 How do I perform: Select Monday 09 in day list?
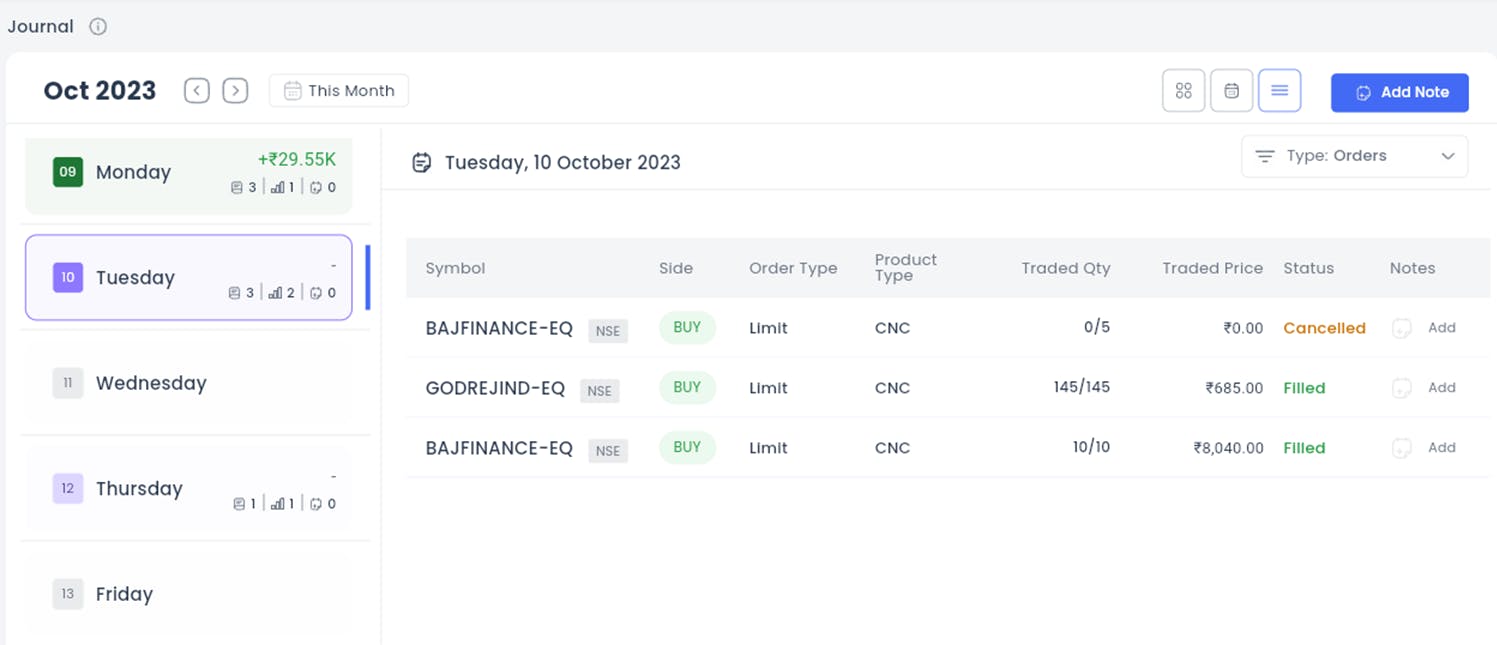[x=189, y=173]
